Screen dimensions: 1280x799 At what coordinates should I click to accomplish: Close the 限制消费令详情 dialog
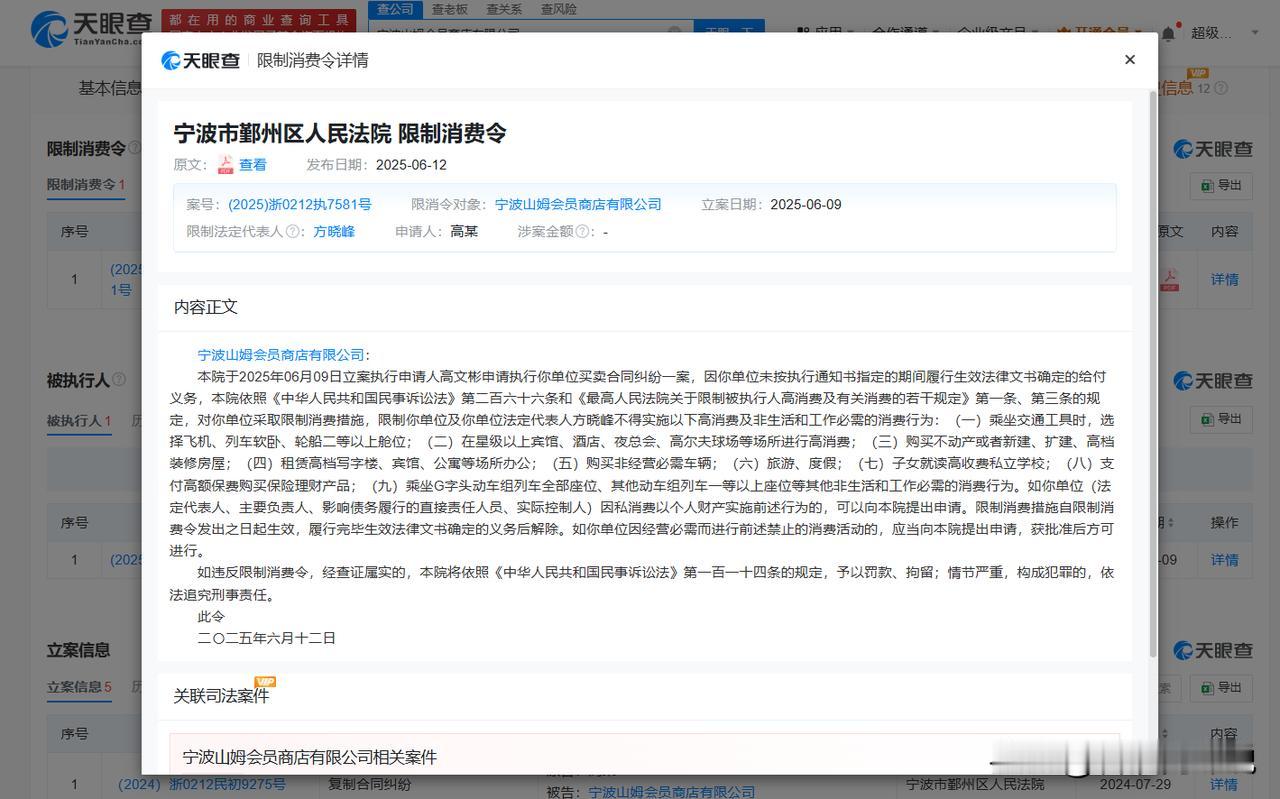(1130, 60)
